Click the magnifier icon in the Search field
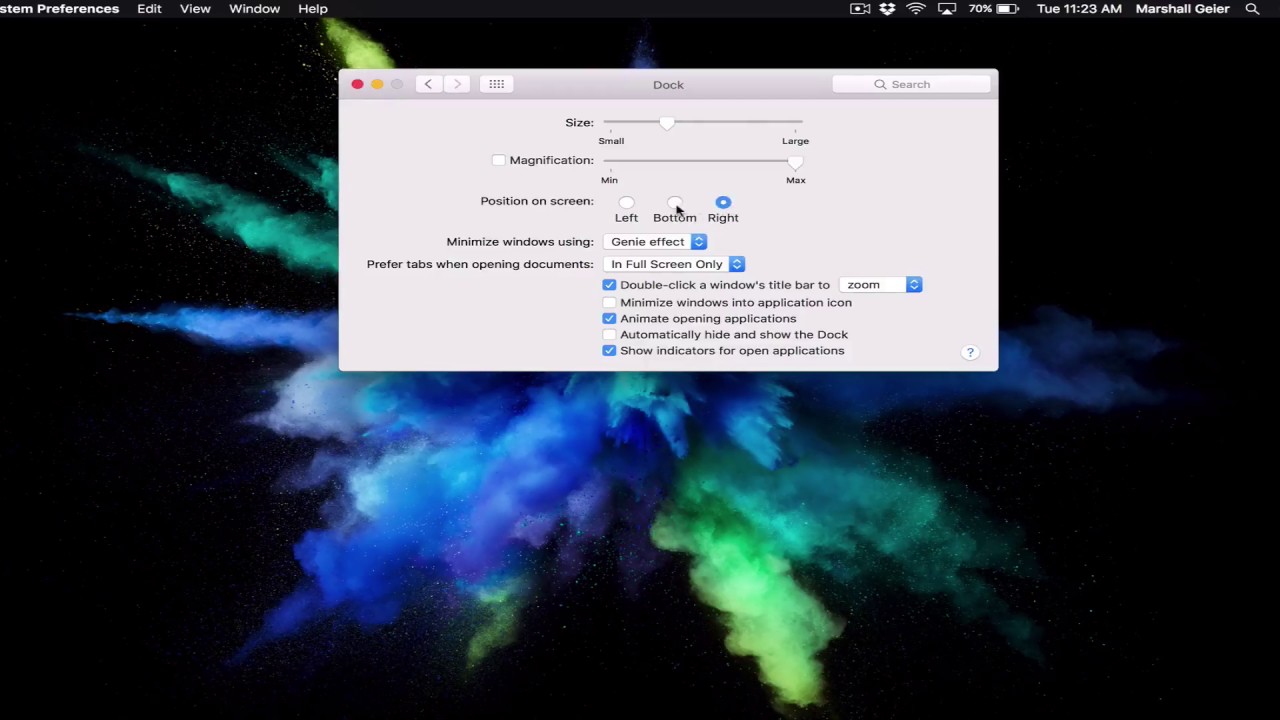 pyautogui.click(x=880, y=84)
